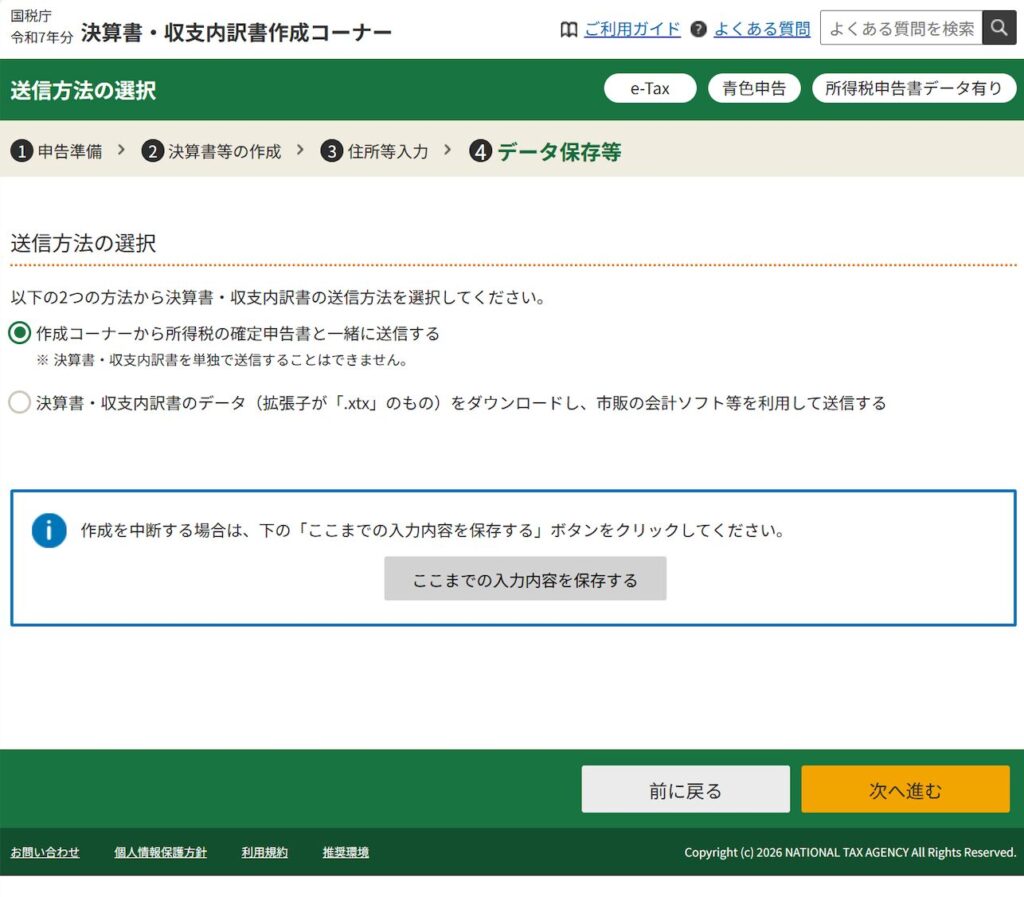1024x897 pixels.
Task: Focus the よくある質問を検索 search field
Action: [x=901, y=28]
